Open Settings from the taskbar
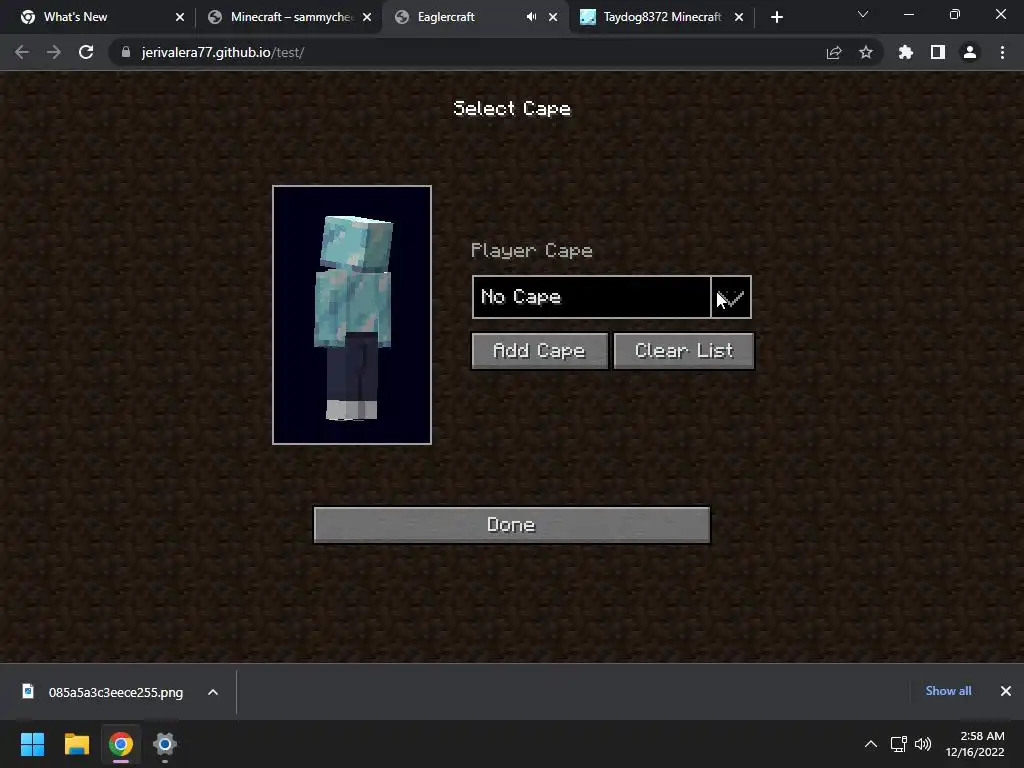Screen dimensions: 1024x768 pos(165,744)
